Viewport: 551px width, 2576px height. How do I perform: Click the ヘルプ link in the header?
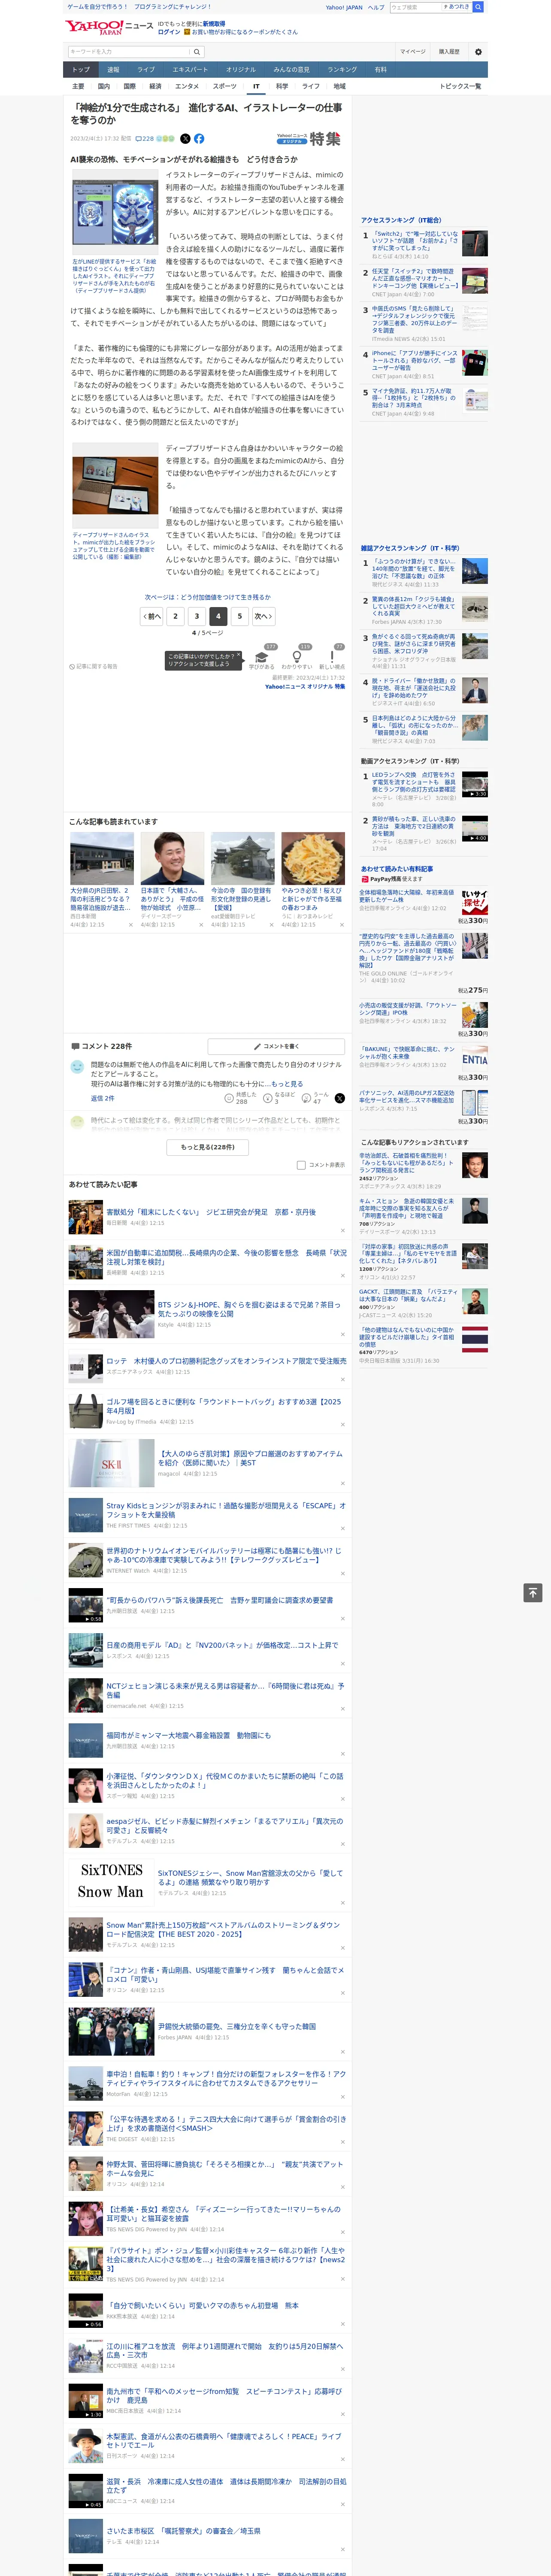(x=375, y=7)
